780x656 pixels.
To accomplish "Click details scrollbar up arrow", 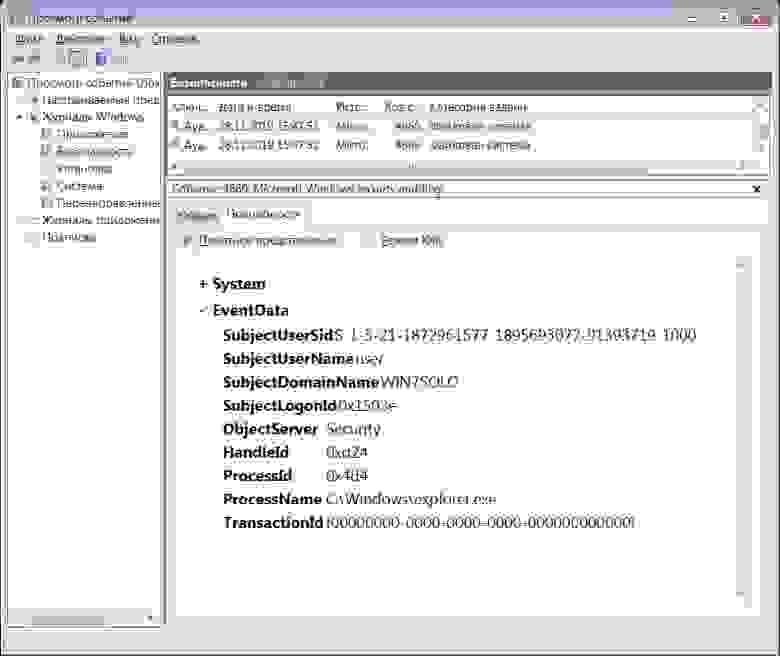I will pos(740,266).
